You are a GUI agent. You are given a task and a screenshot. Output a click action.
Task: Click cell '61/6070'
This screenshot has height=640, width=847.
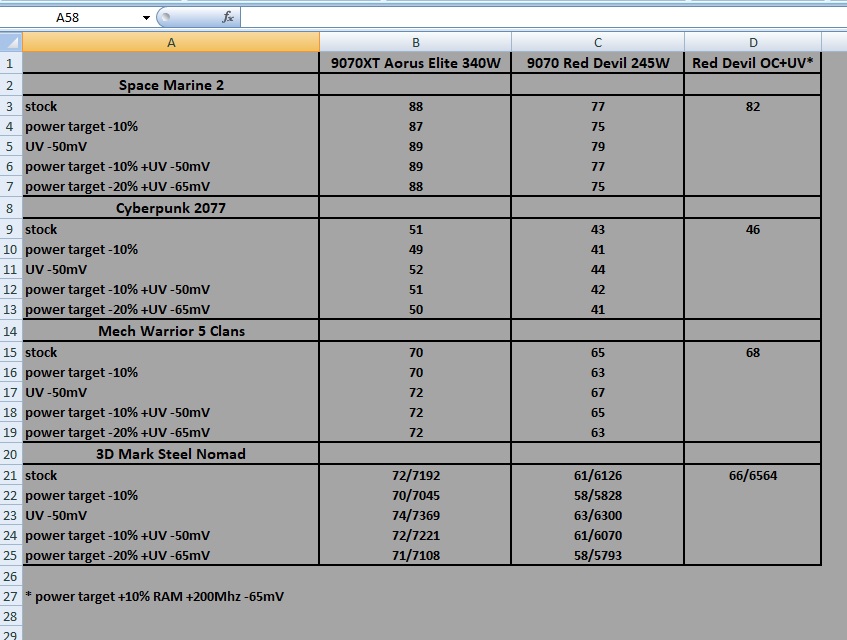pos(597,536)
